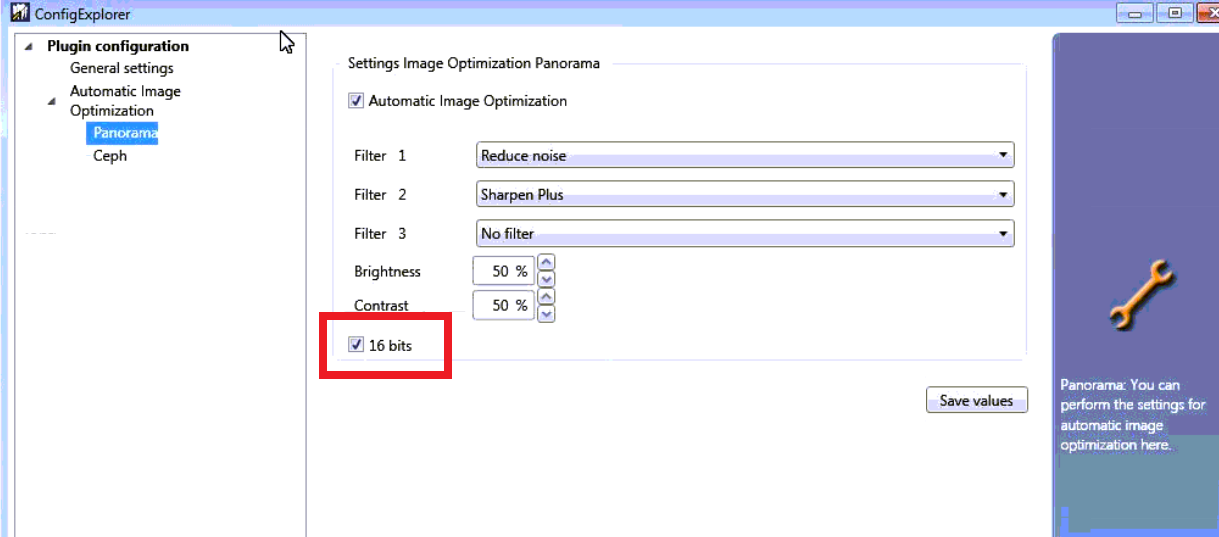Select Plugin configuration root item
This screenshot has height=537, width=1219.
pyautogui.click(x=118, y=46)
